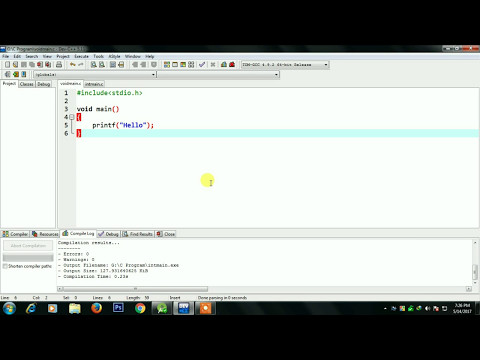Switch to the Debug side panel tab
Screen dimensions: 480x360
click(x=43, y=84)
